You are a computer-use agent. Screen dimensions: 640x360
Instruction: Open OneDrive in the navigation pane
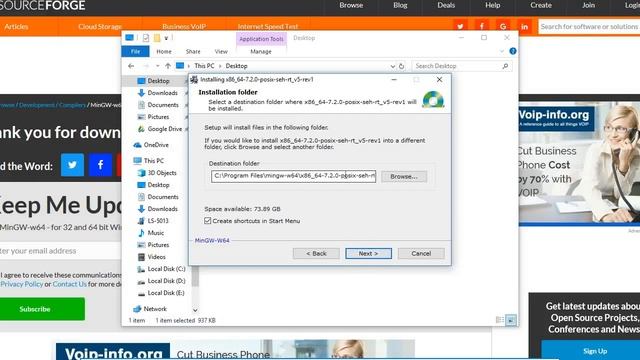pyautogui.click(x=156, y=144)
